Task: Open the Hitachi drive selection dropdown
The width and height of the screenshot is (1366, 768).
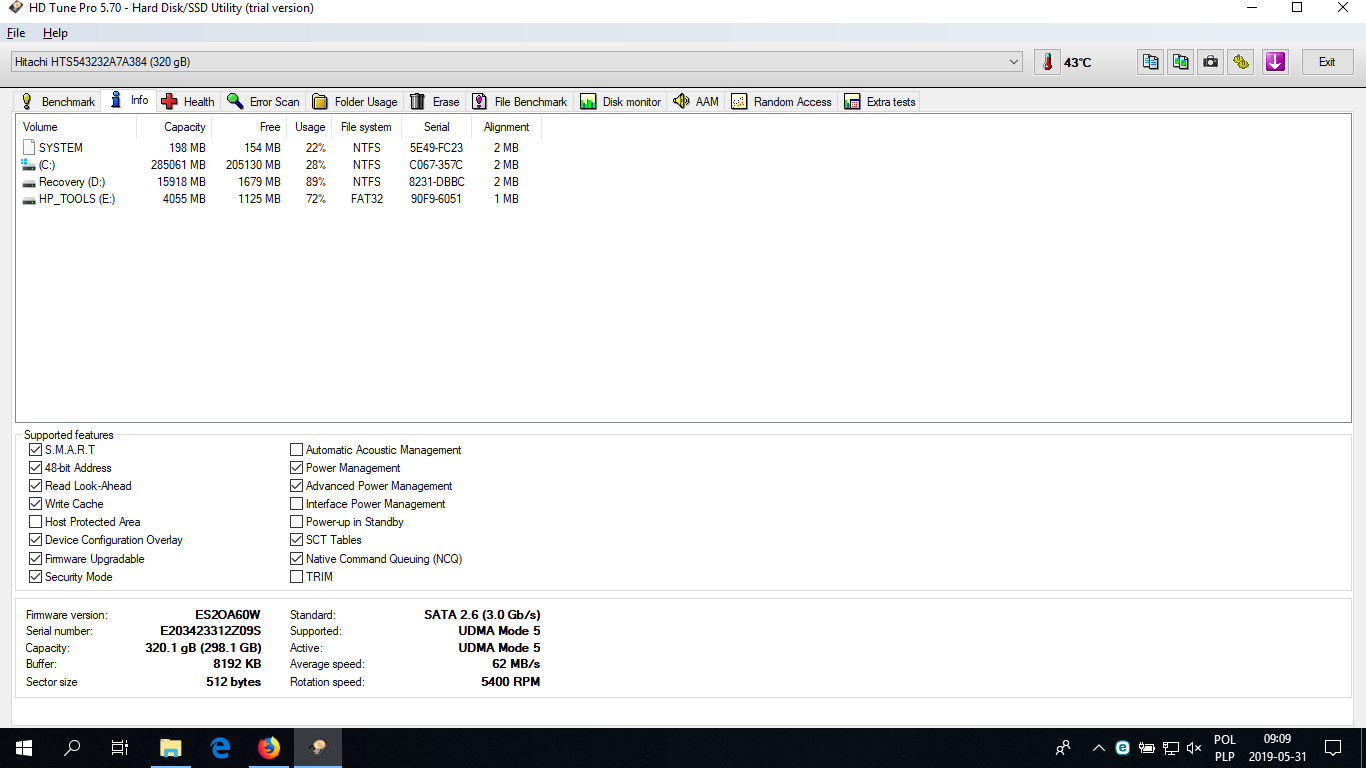Action: (x=517, y=62)
